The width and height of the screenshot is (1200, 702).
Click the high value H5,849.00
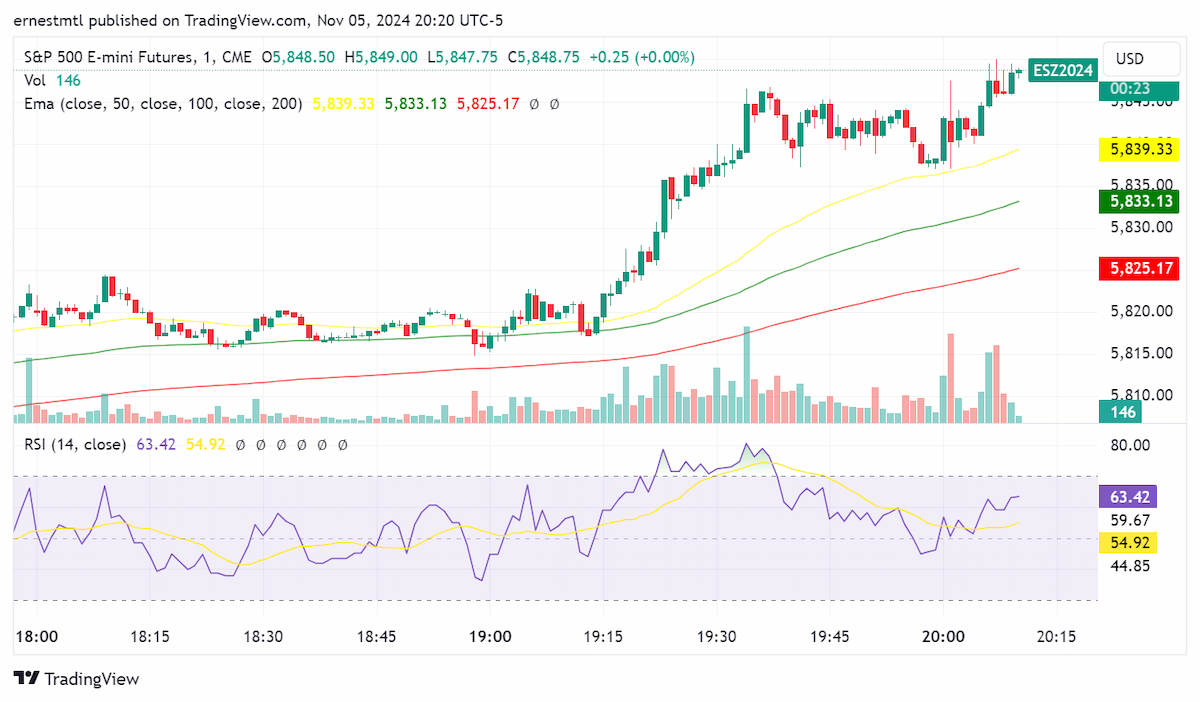pyautogui.click(x=381, y=58)
